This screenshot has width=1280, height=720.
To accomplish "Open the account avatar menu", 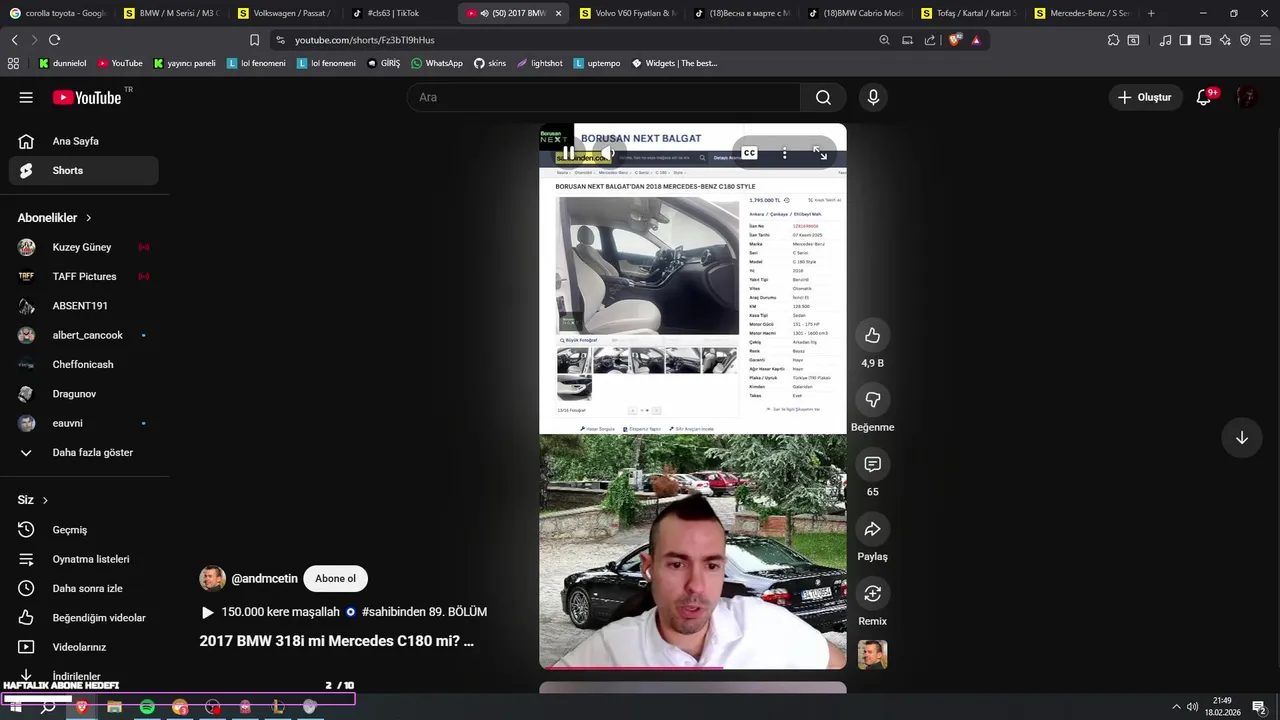I will pos(1246,97).
